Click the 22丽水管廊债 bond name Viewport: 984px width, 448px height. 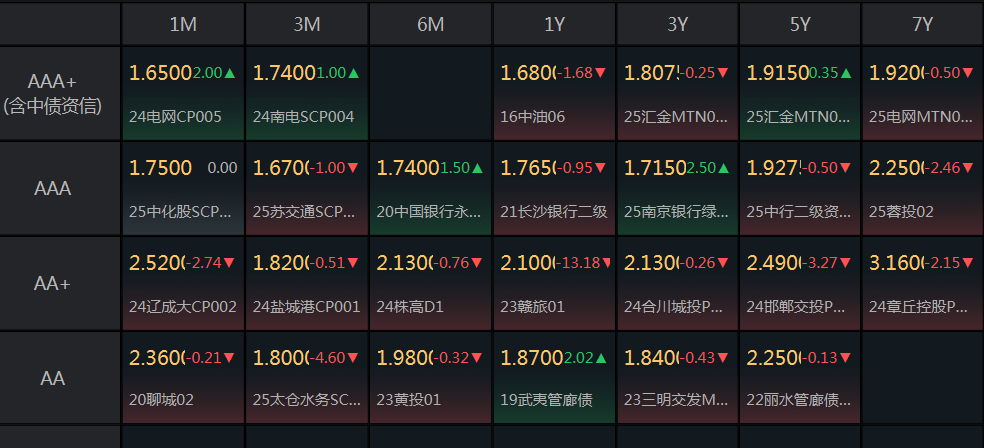coord(798,400)
